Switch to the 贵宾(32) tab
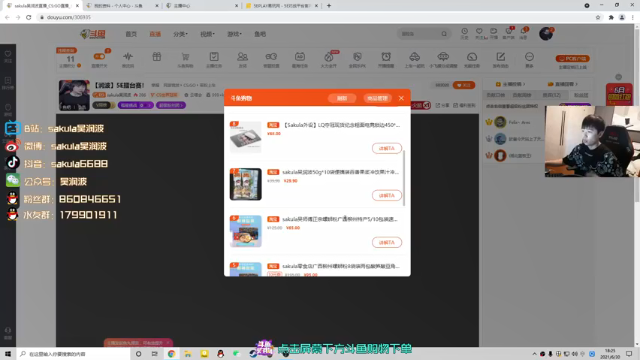Image resolution: width=640 pixels, height=360 pixels. coord(551,95)
